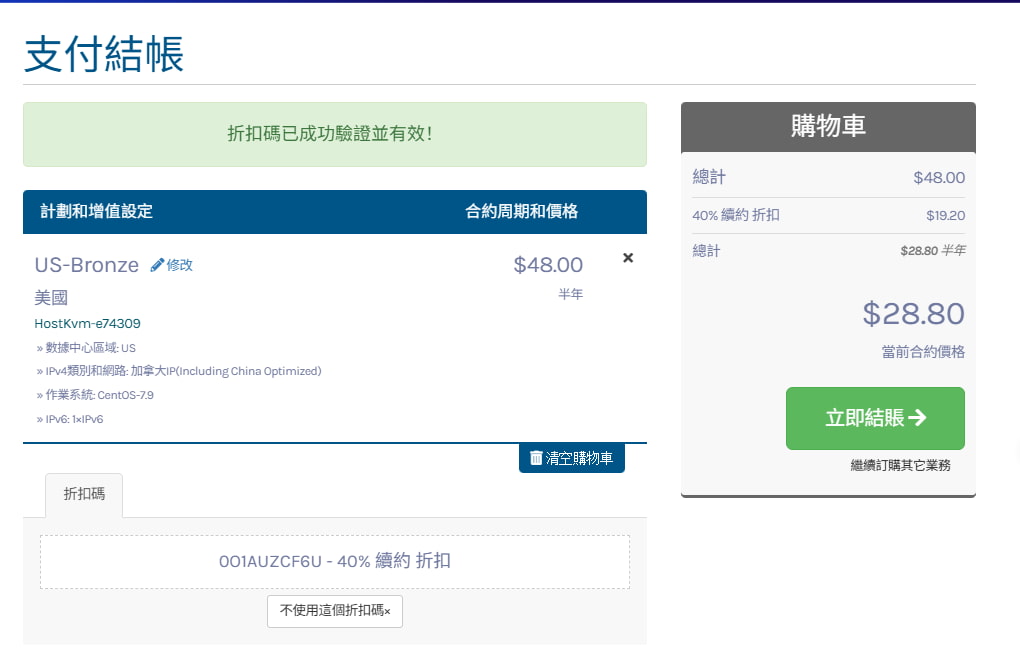Switch to the 折扣碼 tab
The image size is (1020, 664).
coord(84,495)
